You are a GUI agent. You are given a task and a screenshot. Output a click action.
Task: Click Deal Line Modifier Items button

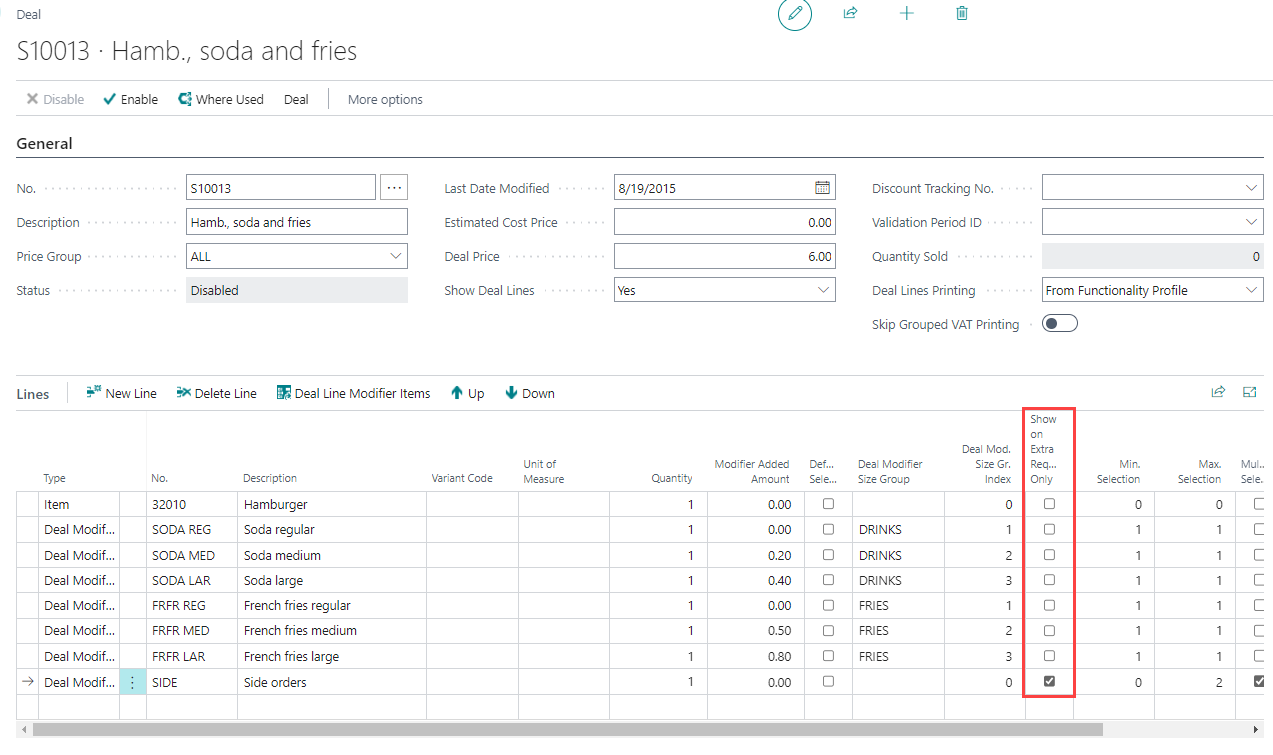[x=353, y=394]
